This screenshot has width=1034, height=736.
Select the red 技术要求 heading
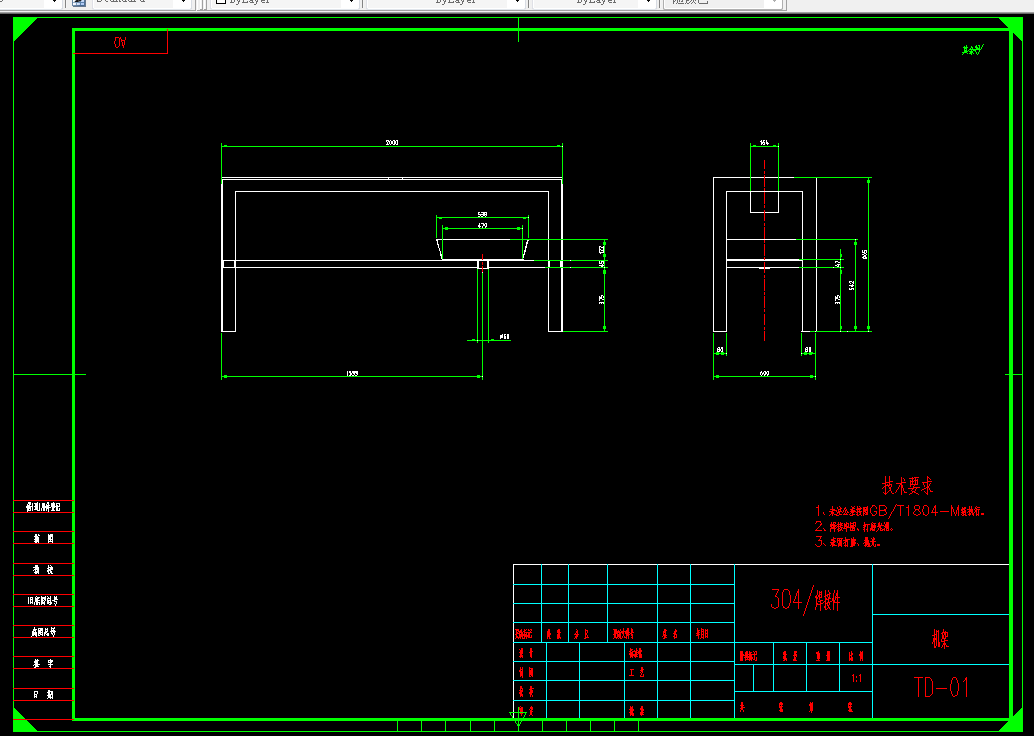tap(908, 486)
